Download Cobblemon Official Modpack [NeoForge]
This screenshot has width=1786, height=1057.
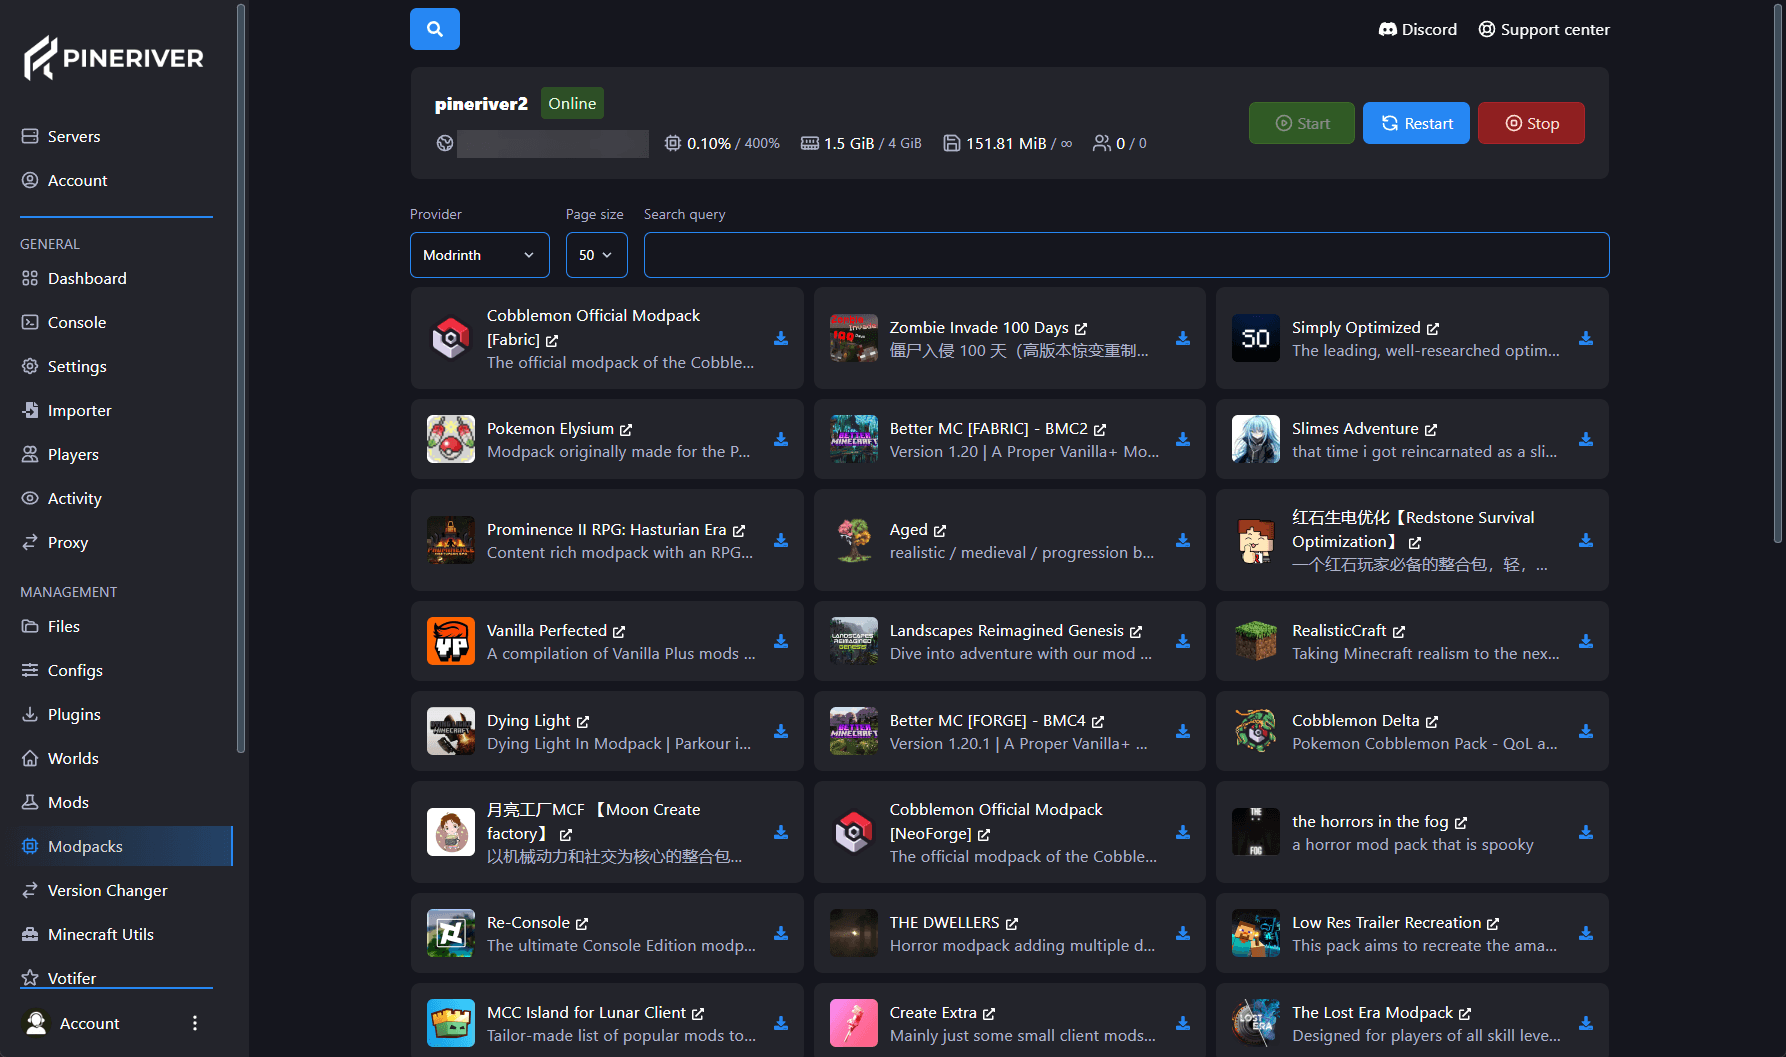coord(1183,833)
